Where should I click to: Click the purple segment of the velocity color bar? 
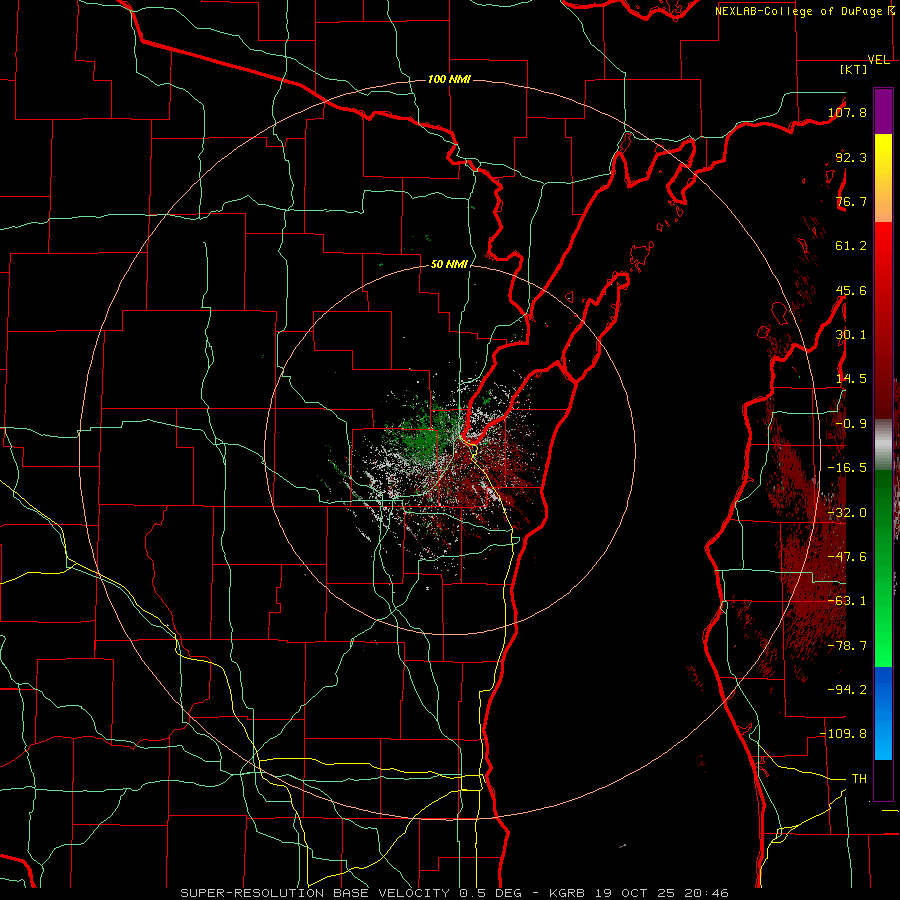click(883, 111)
